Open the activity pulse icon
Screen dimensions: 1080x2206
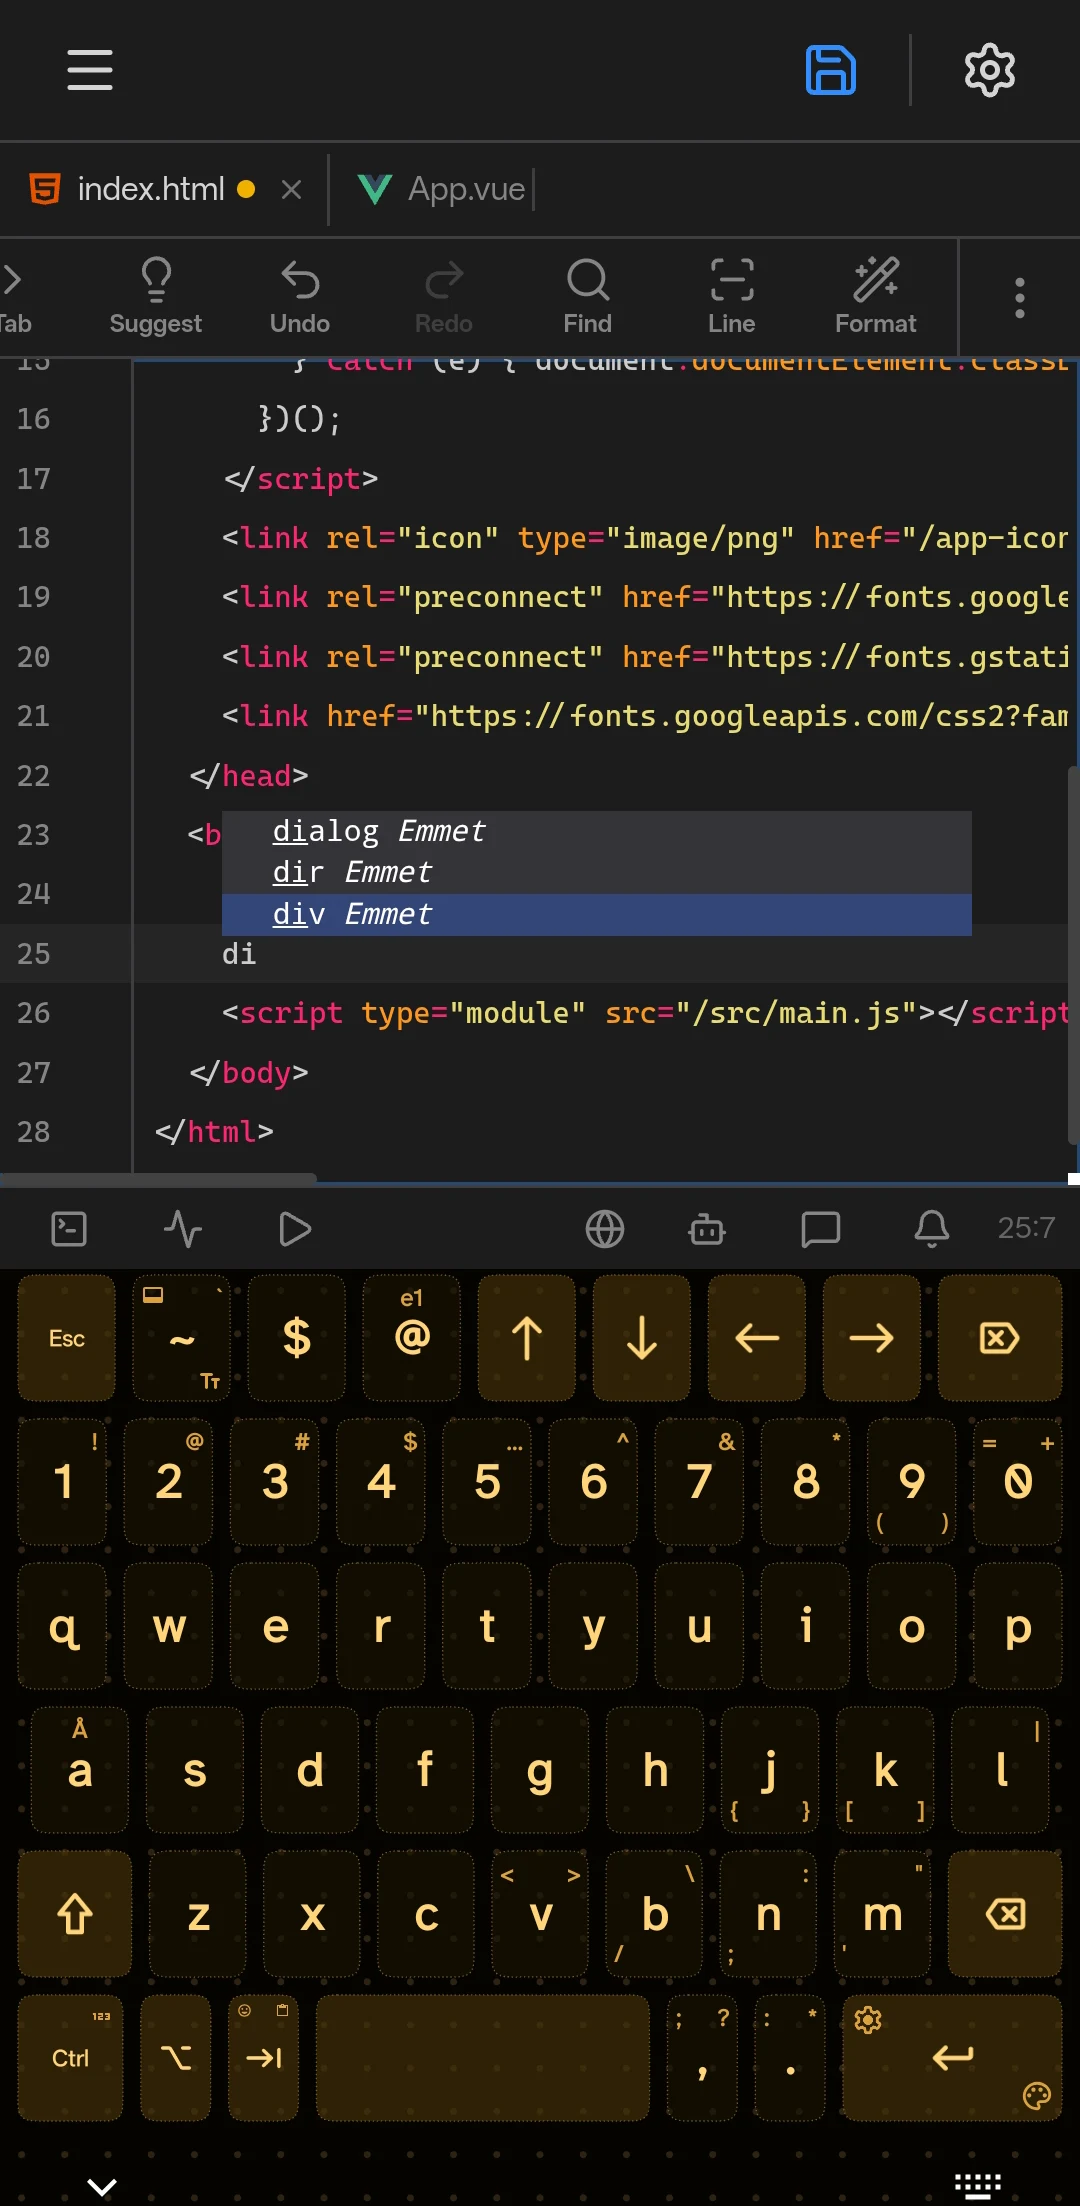click(x=183, y=1229)
